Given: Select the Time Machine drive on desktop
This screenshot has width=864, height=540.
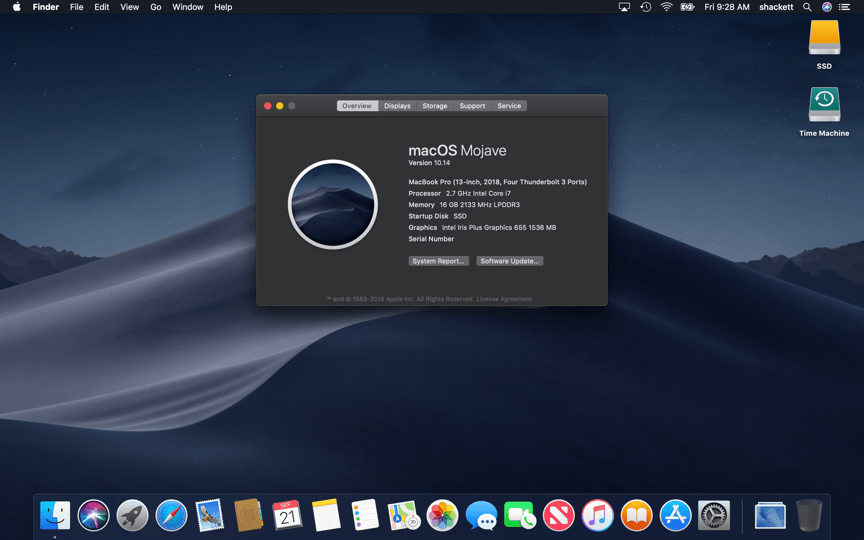Looking at the screenshot, I should [x=824, y=104].
